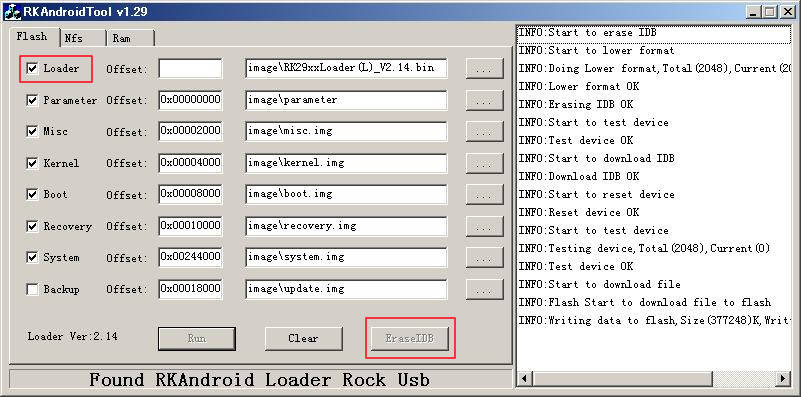The image size is (801, 397).
Task: Click the image\update.img path field
Action: 346,290
